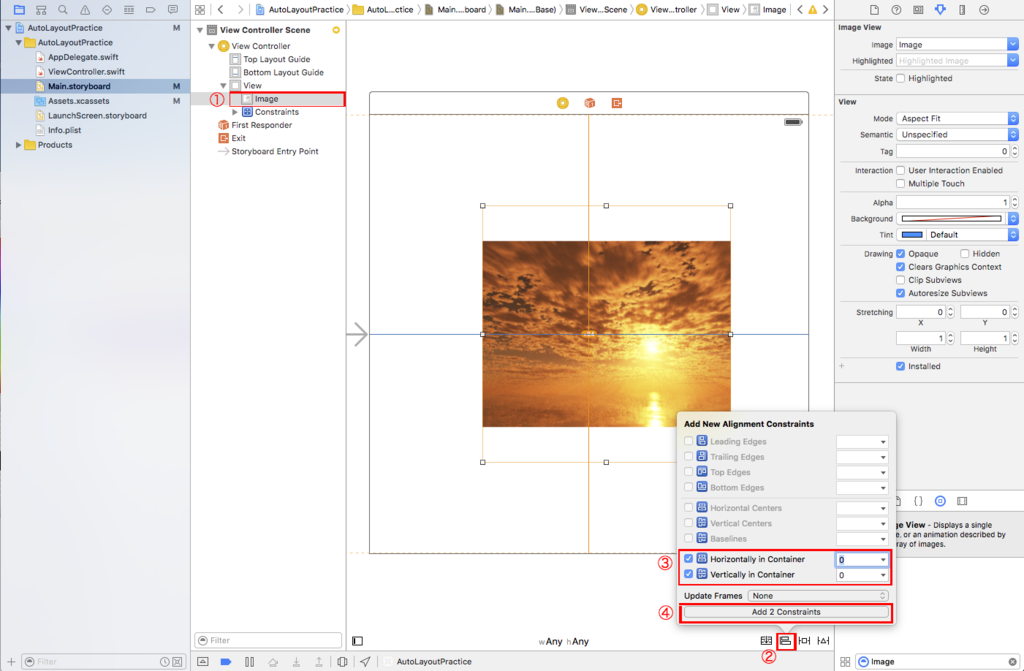Screen dimensions: 1024x671
Task: Open the Report navigator speech-bubble icon
Action: pos(172,10)
